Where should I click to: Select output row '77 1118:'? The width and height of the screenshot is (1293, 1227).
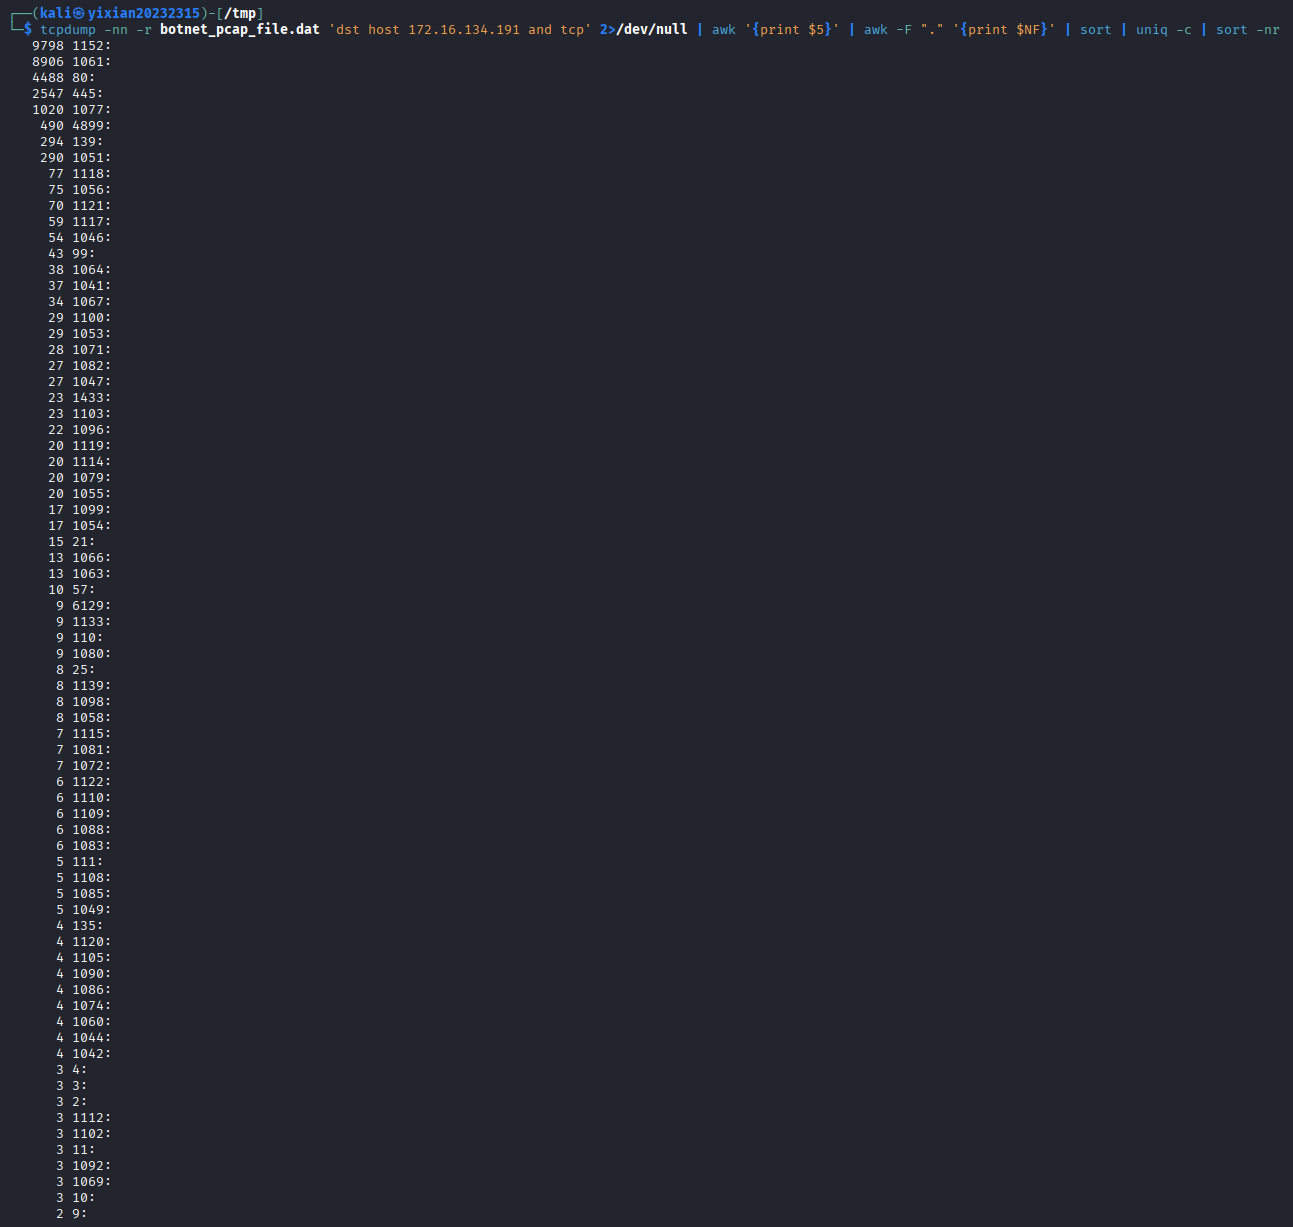(x=80, y=174)
